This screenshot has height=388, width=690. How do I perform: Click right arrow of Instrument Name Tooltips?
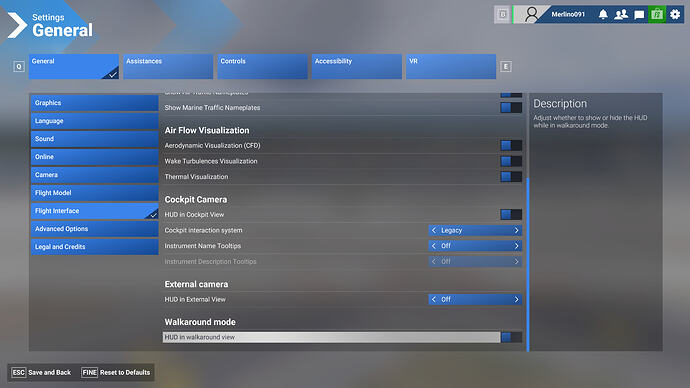tap(517, 246)
